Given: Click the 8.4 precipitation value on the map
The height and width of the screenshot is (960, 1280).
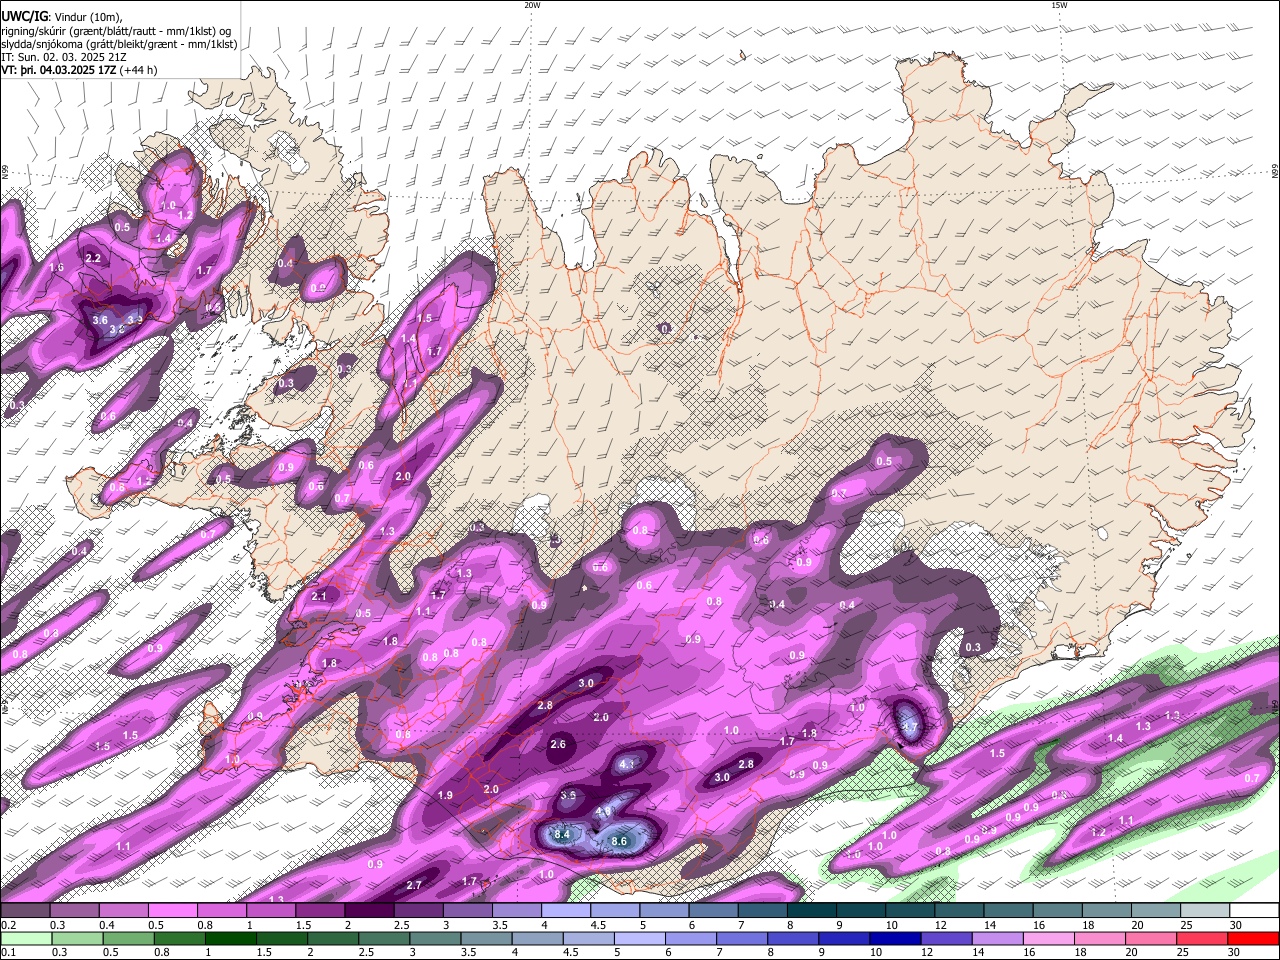Looking at the screenshot, I should pyautogui.click(x=561, y=834).
